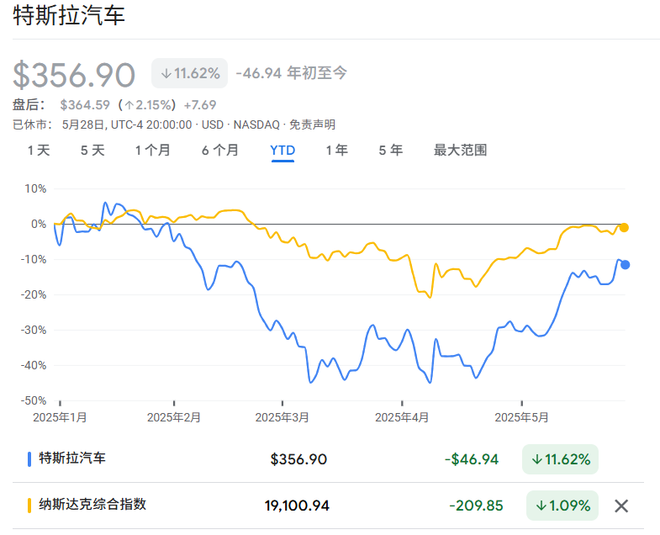
Task: Open the 免责声明 link
Action: (x=312, y=125)
